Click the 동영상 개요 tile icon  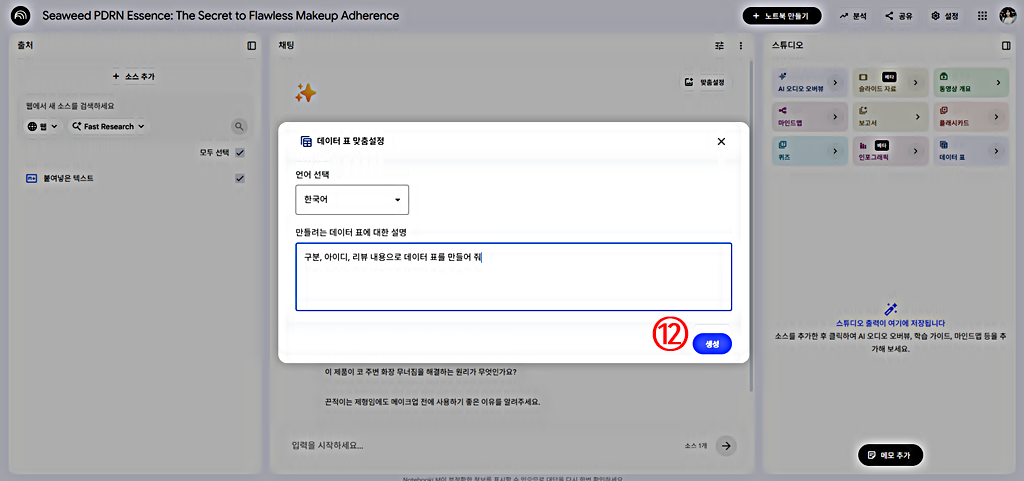[944, 76]
